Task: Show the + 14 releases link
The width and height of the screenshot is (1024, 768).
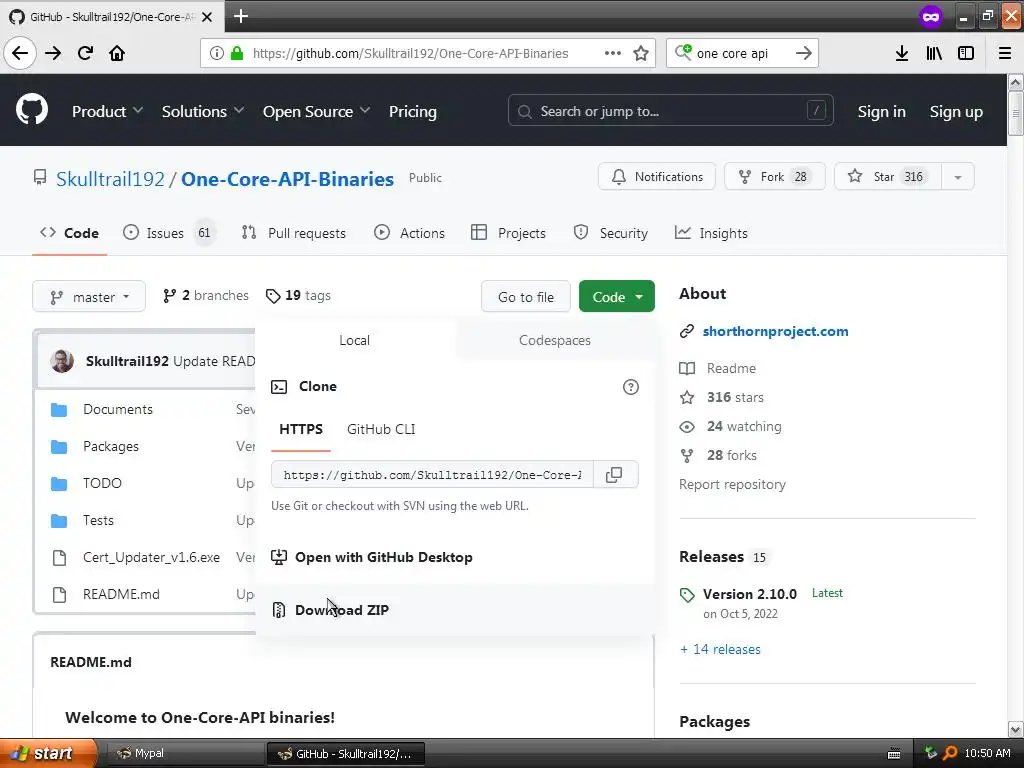Action: 720,649
